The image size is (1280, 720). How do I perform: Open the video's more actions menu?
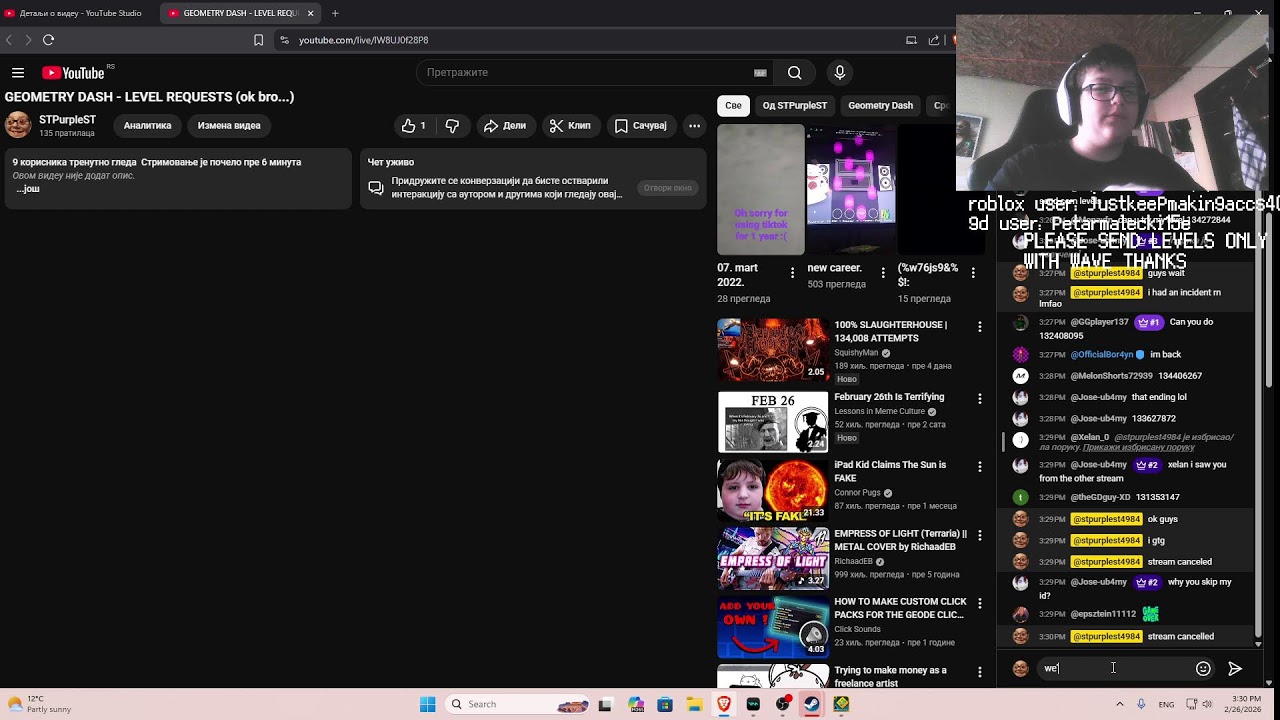coord(694,126)
